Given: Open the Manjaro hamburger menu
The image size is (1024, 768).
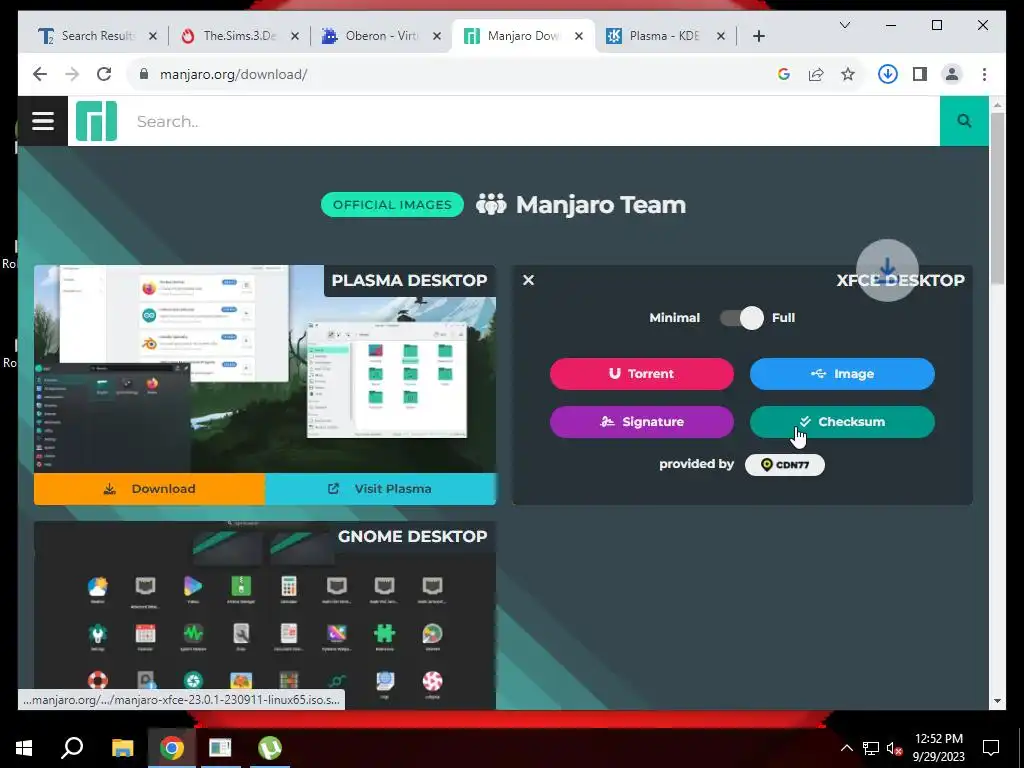Looking at the screenshot, I should coord(42,121).
